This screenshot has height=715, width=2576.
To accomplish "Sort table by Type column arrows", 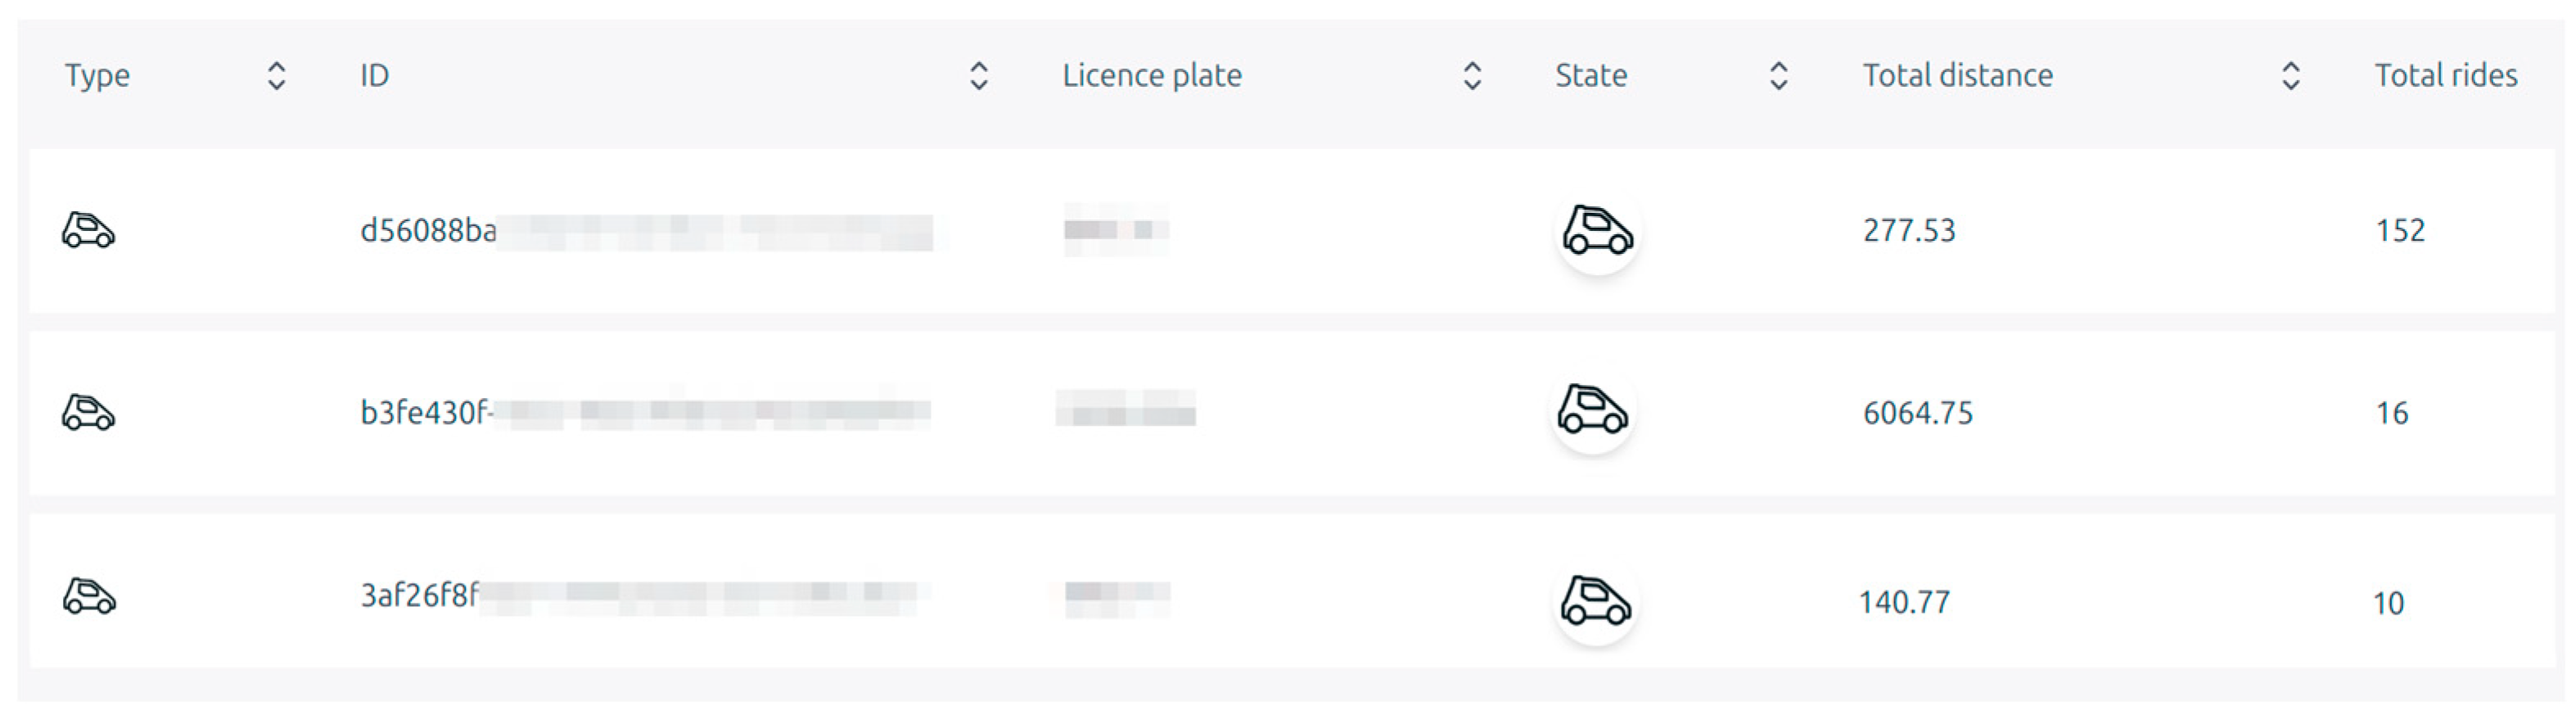I will (277, 76).
